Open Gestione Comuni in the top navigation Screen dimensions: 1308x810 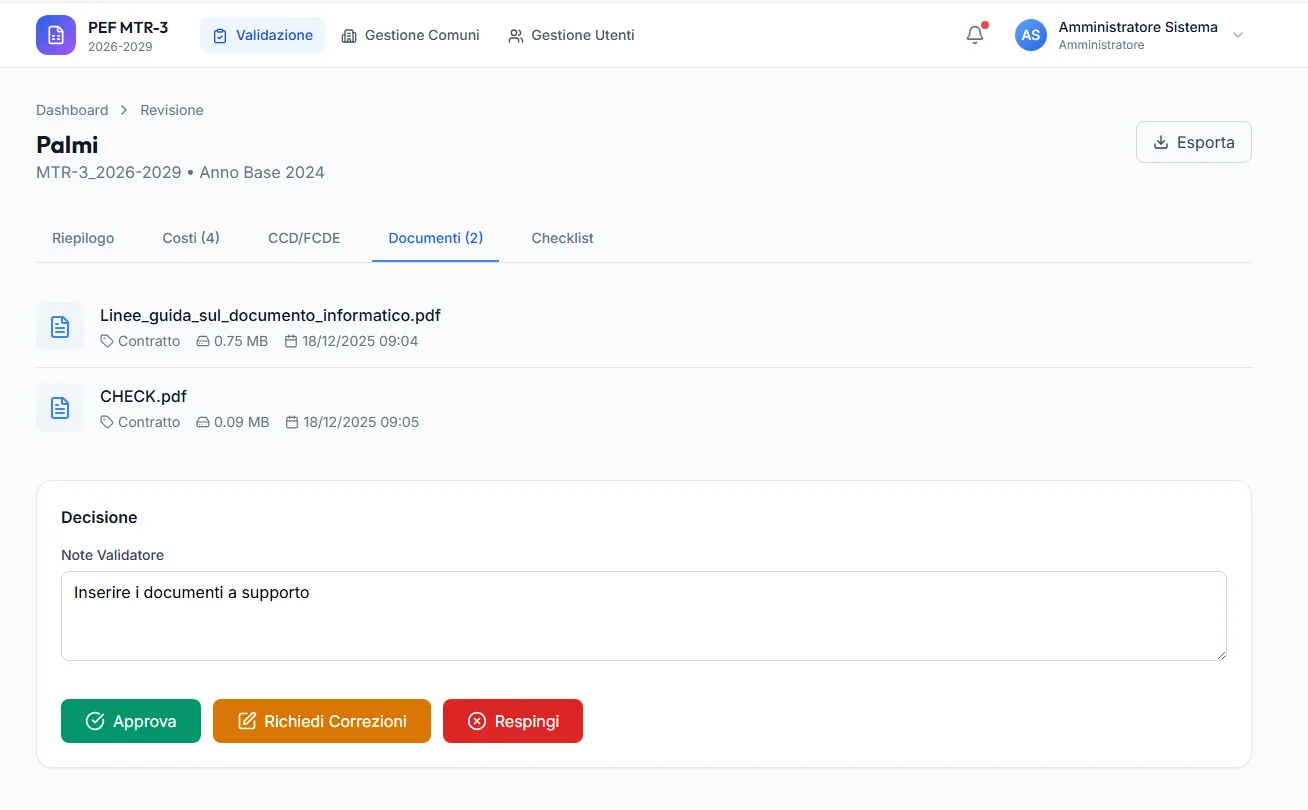click(x=410, y=35)
